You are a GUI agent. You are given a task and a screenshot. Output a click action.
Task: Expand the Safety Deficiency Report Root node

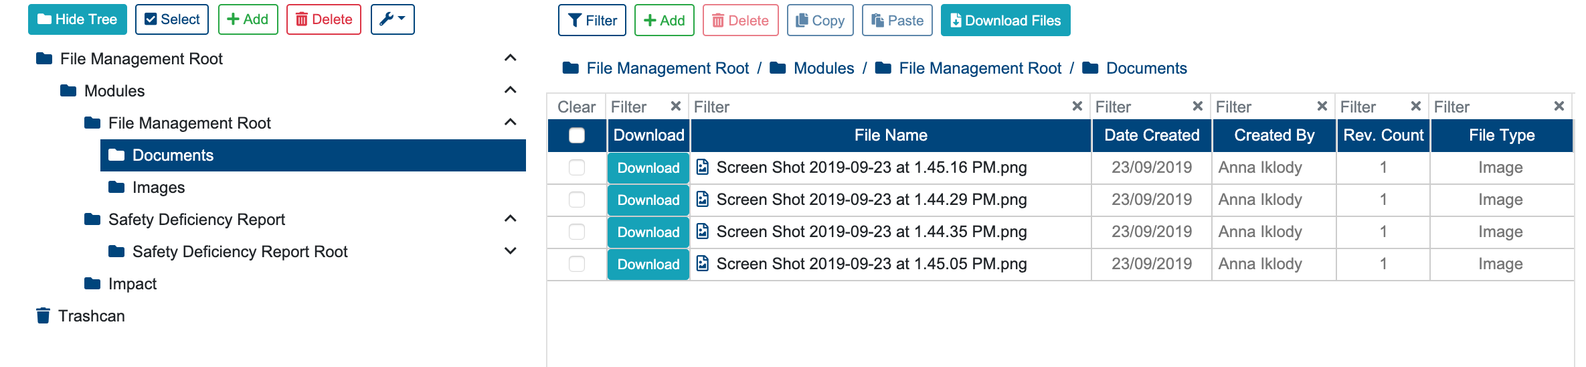(x=510, y=251)
